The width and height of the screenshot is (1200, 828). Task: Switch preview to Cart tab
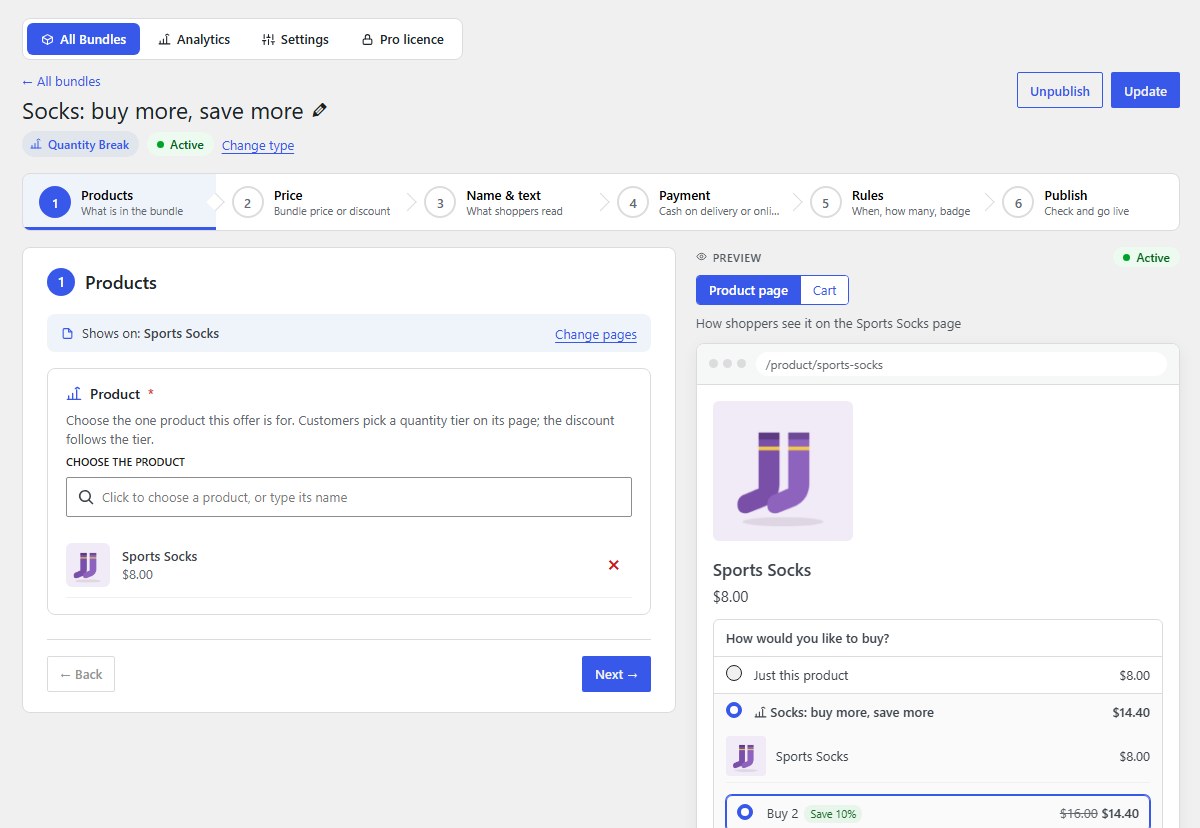825,290
